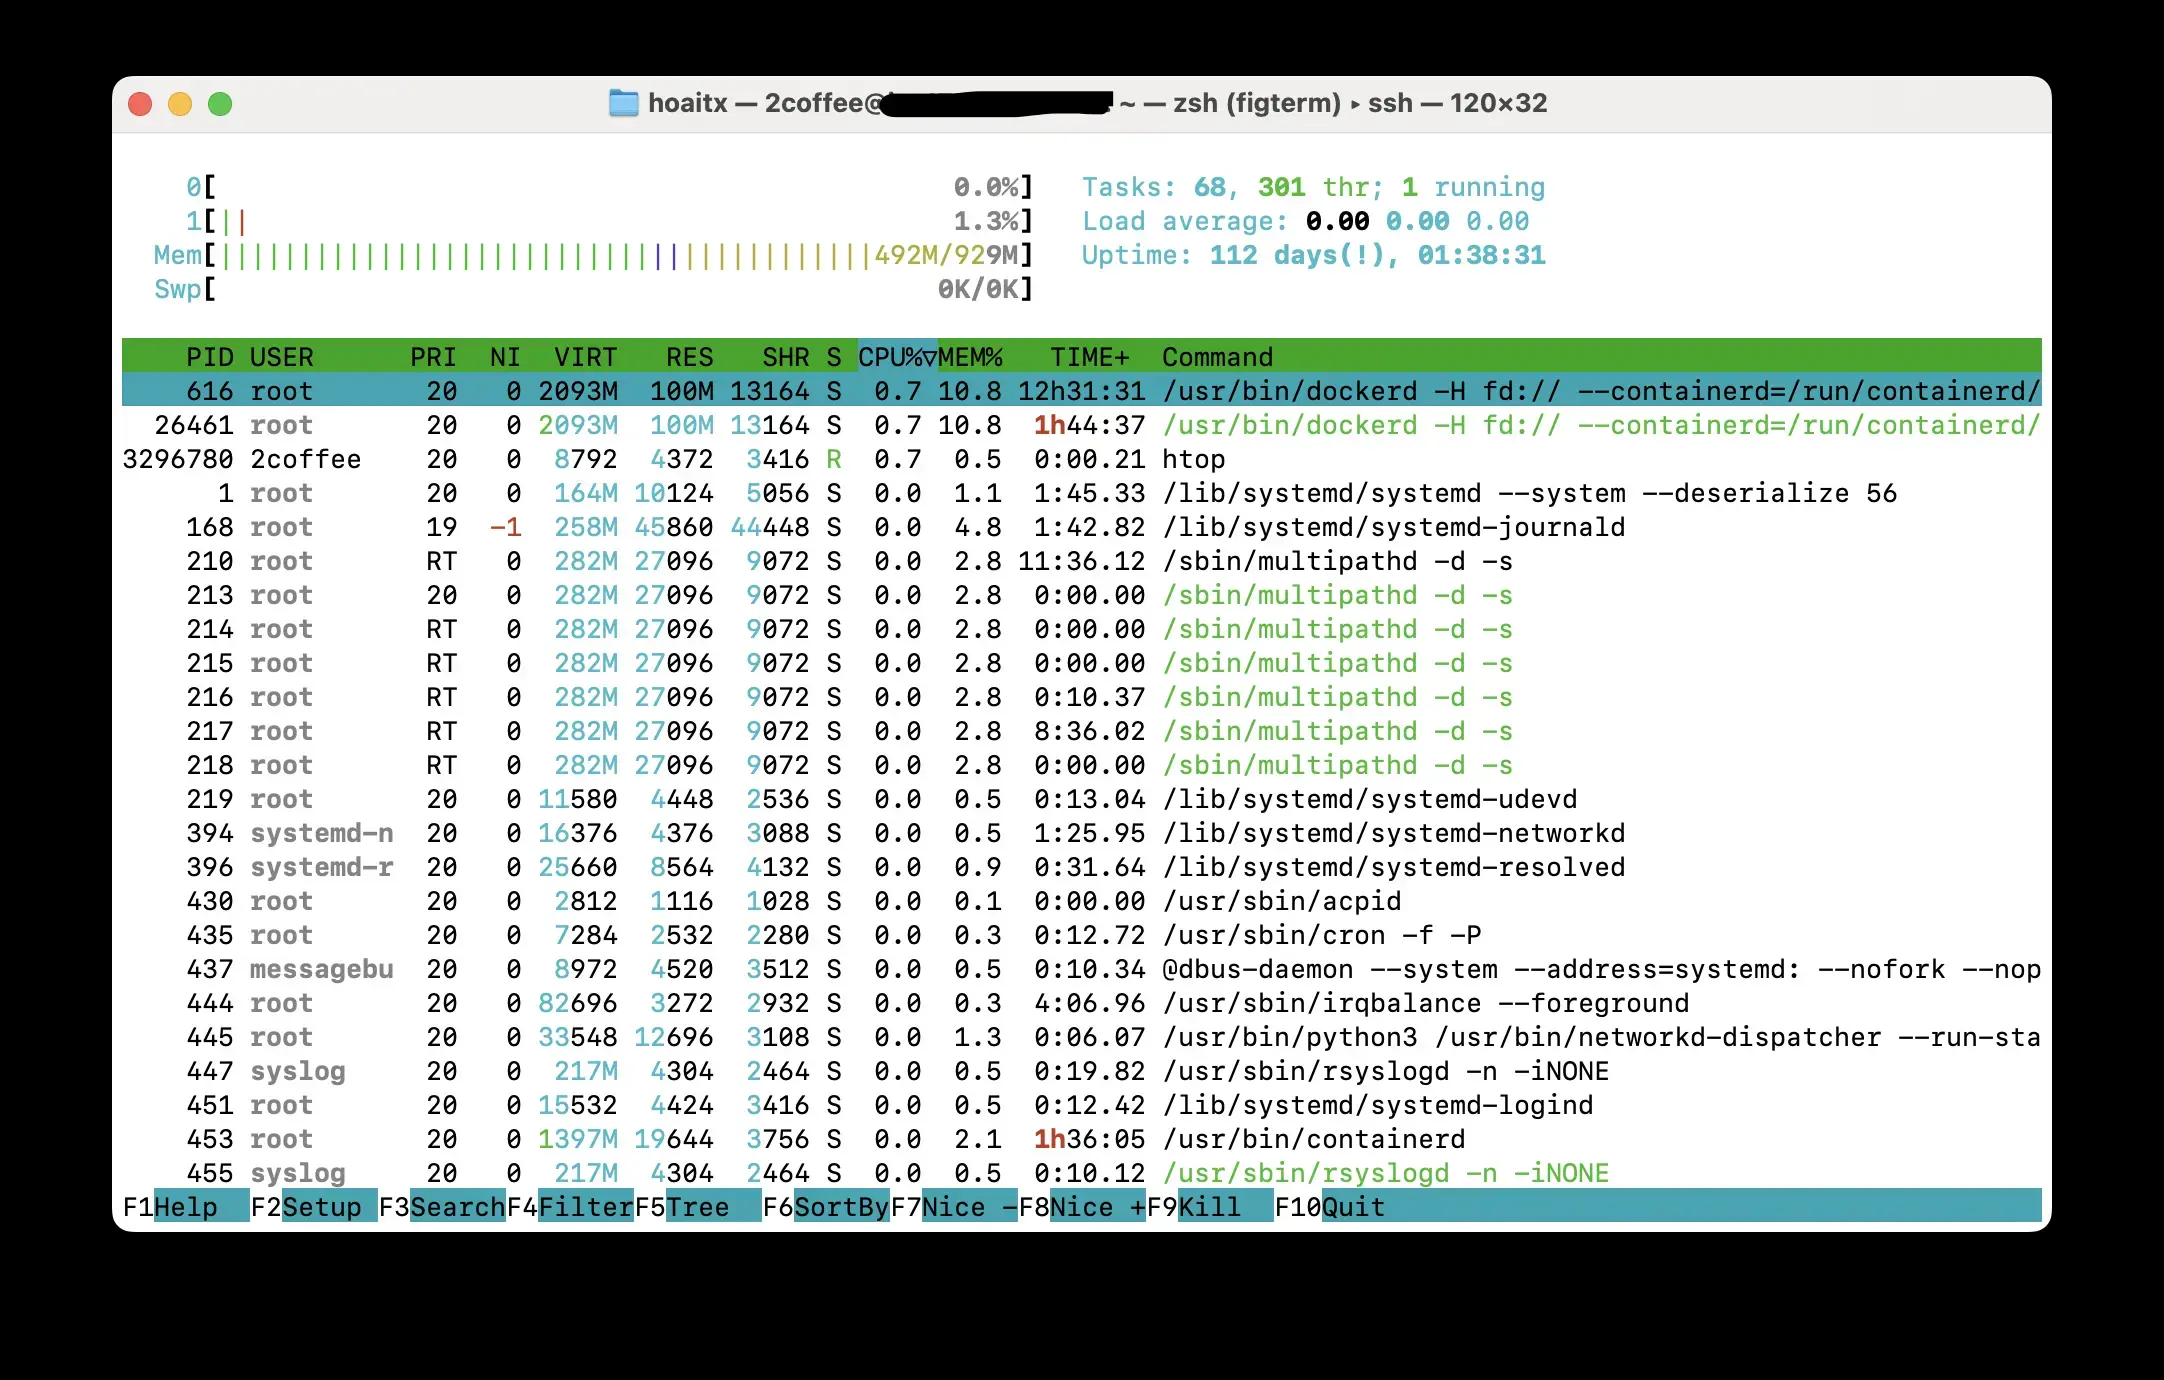Screen dimensions: 2164x1380
Task: Click the CPU 1 usage meter
Action: (x=608, y=221)
